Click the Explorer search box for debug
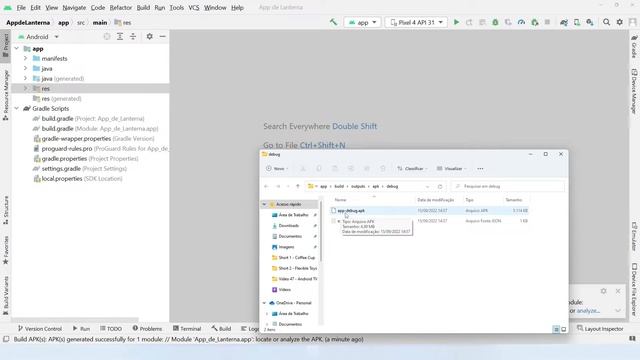This screenshot has width=640, height=360. [x=508, y=187]
